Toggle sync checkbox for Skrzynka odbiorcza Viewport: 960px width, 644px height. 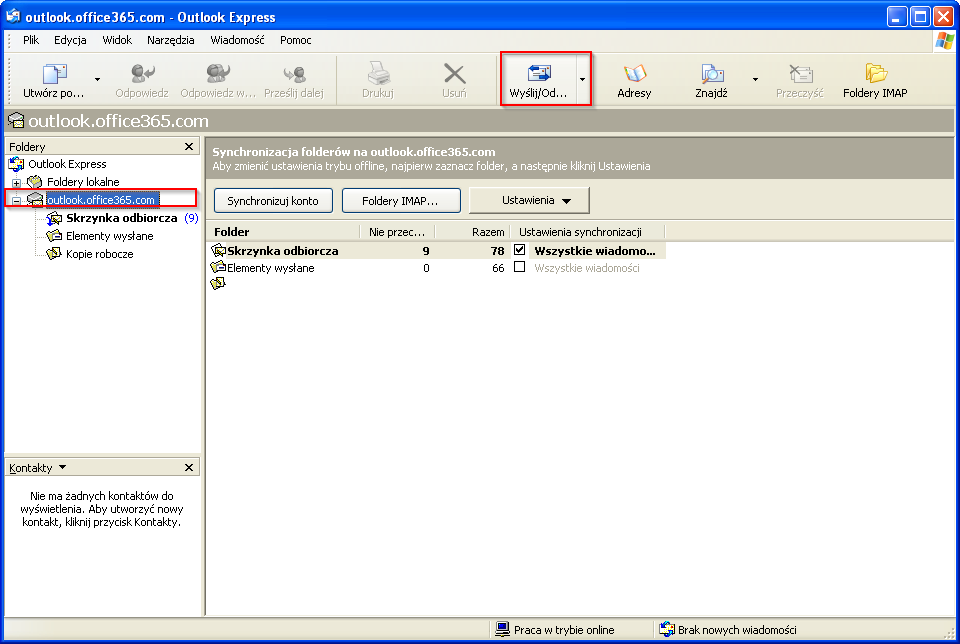point(520,250)
